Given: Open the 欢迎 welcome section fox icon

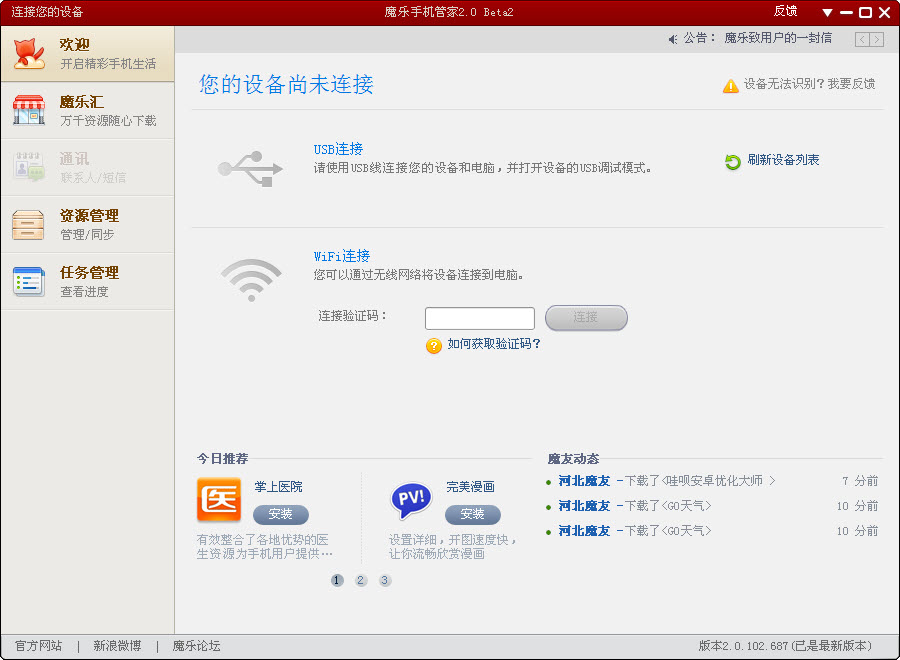Looking at the screenshot, I should [29, 54].
